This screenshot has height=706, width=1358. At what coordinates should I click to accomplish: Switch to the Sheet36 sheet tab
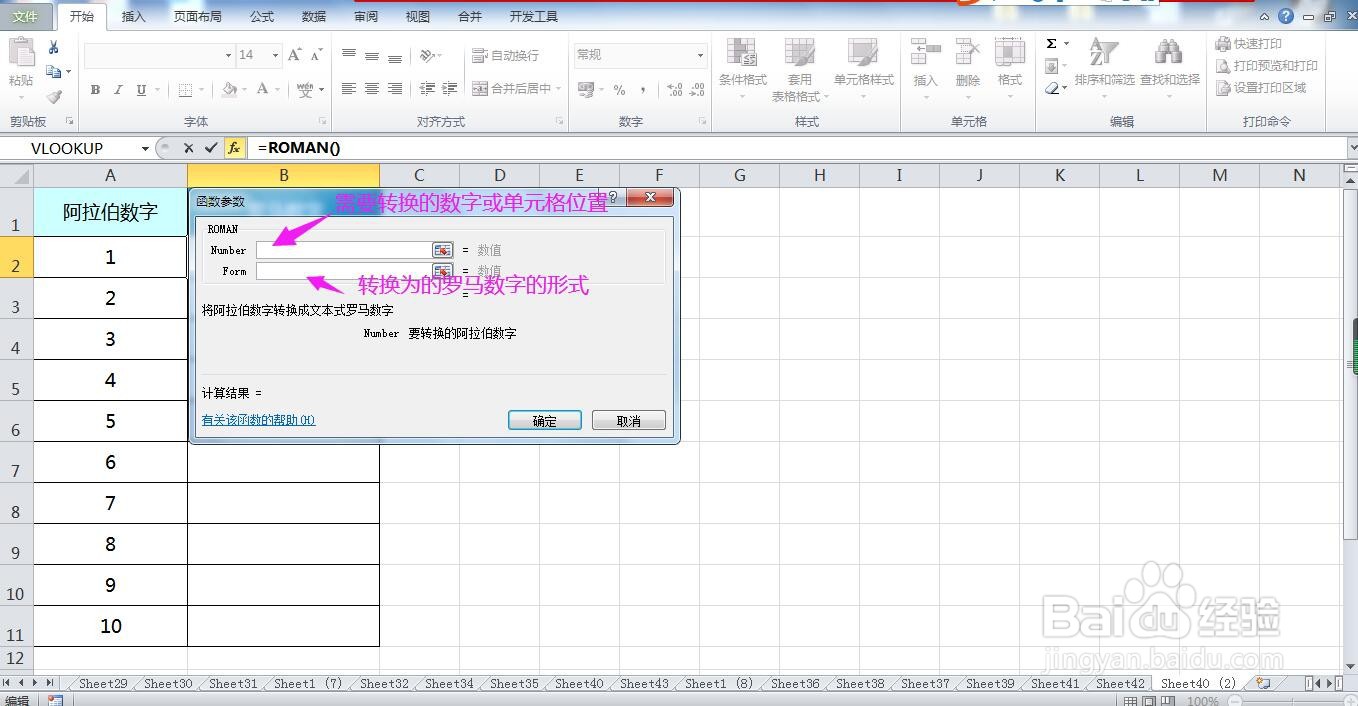tap(795, 684)
